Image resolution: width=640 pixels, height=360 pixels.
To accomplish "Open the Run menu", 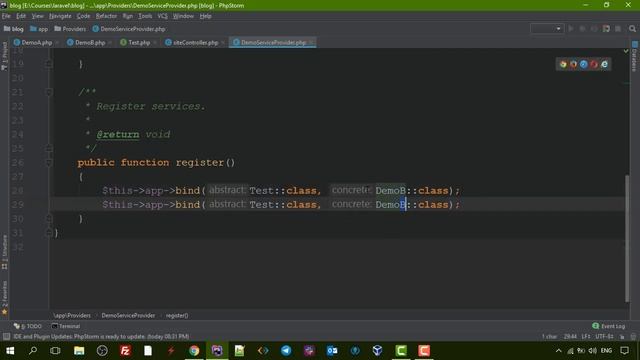I will pyautogui.click(x=128, y=16).
